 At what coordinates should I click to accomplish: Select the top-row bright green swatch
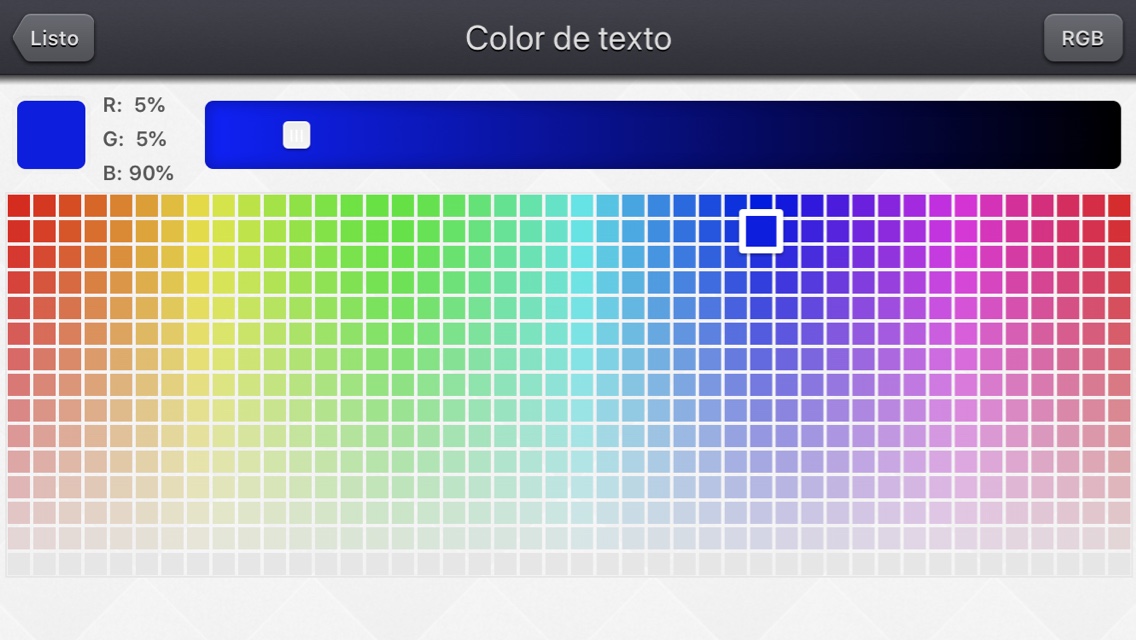pos(377,205)
